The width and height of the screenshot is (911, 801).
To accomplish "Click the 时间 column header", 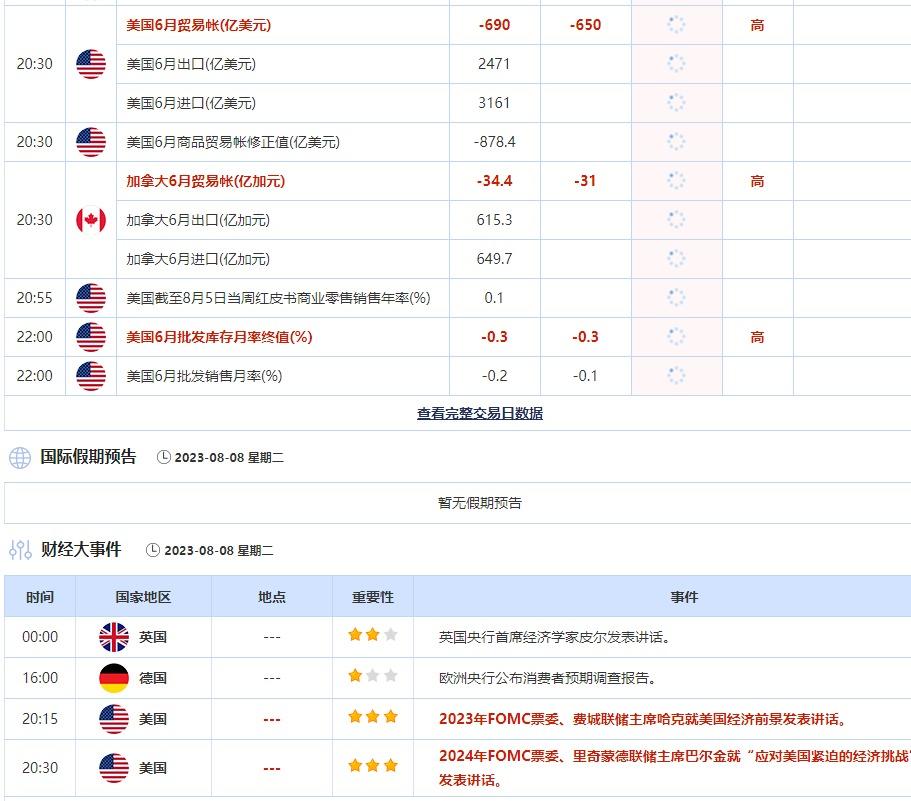I will 40,597.
